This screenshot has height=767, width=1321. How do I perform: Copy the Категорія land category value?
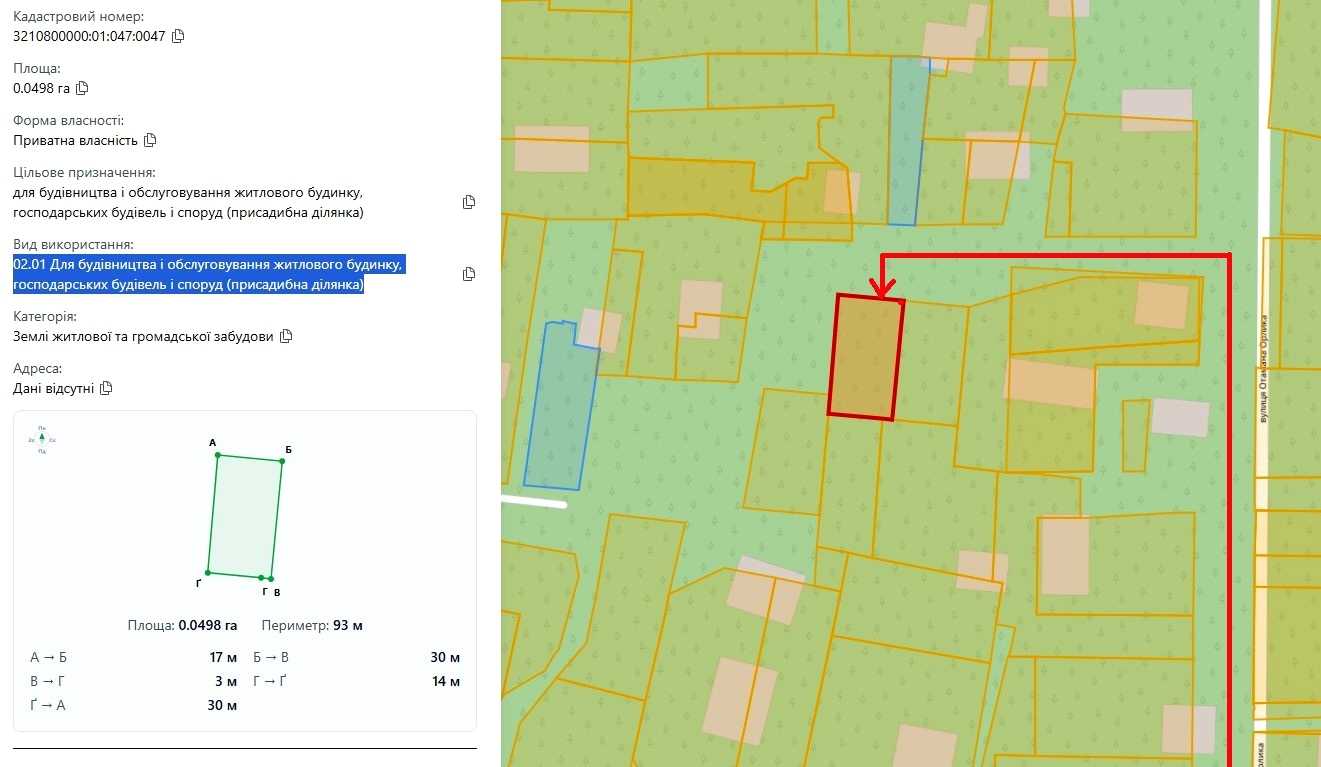tap(286, 336)
